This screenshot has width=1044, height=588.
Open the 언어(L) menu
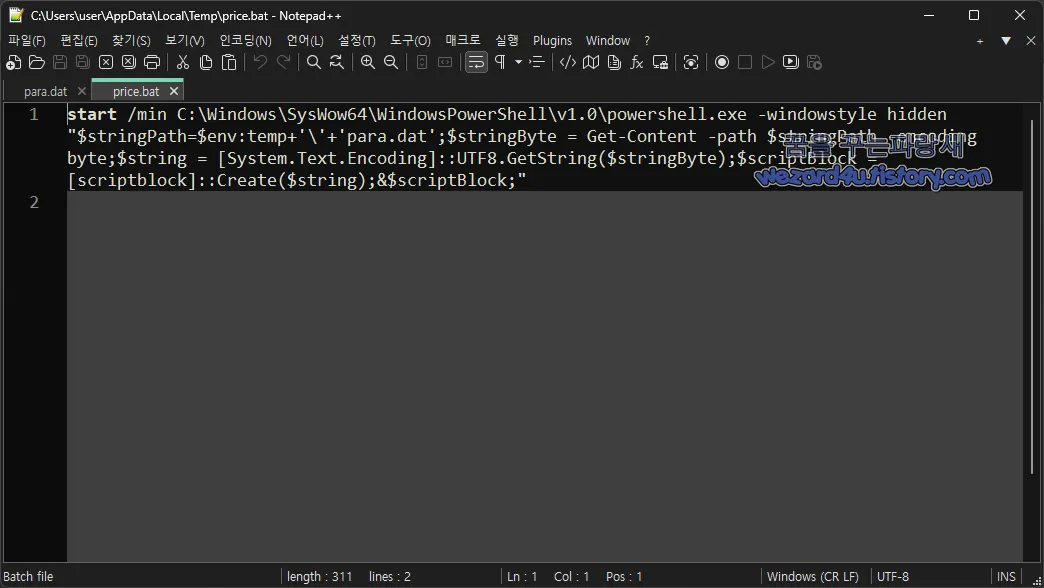[x=305, y=41]
